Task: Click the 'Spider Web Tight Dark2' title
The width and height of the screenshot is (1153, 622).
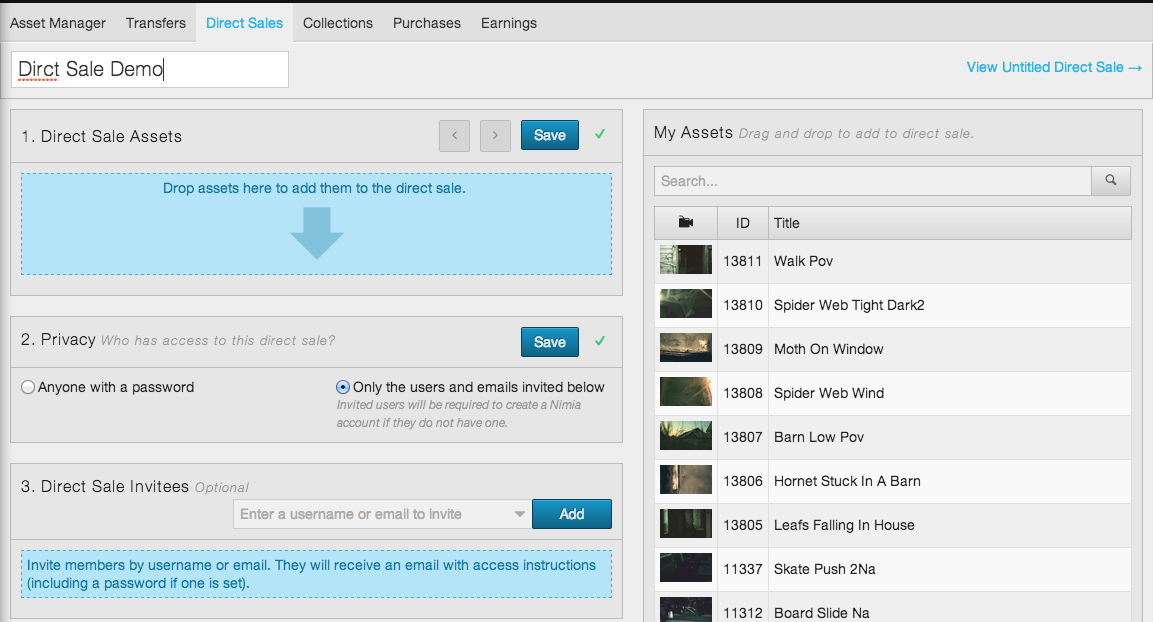Action: point(849,305)
